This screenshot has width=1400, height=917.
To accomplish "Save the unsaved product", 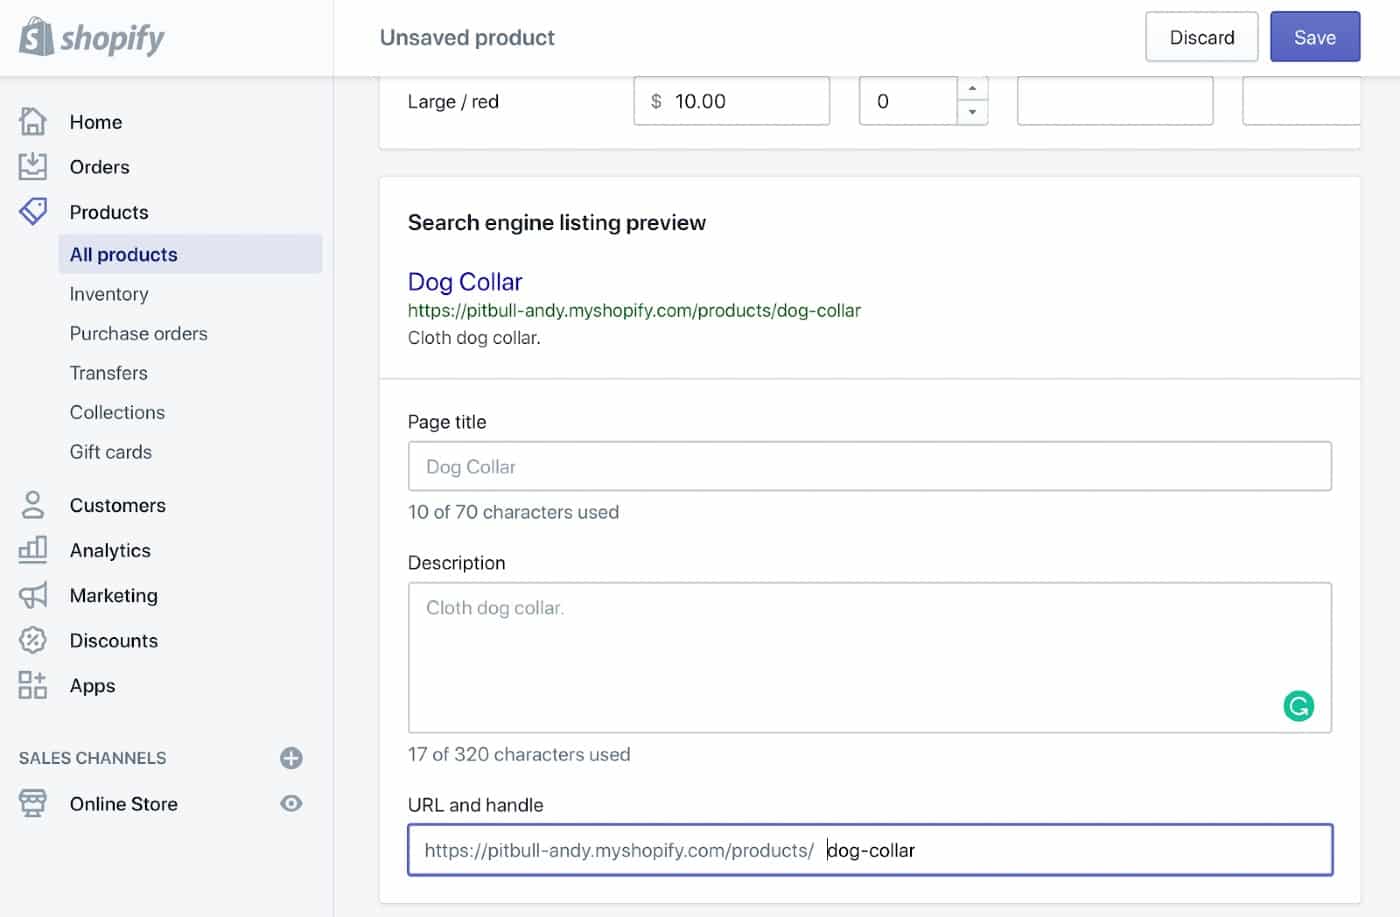I will pos(1314,37).
